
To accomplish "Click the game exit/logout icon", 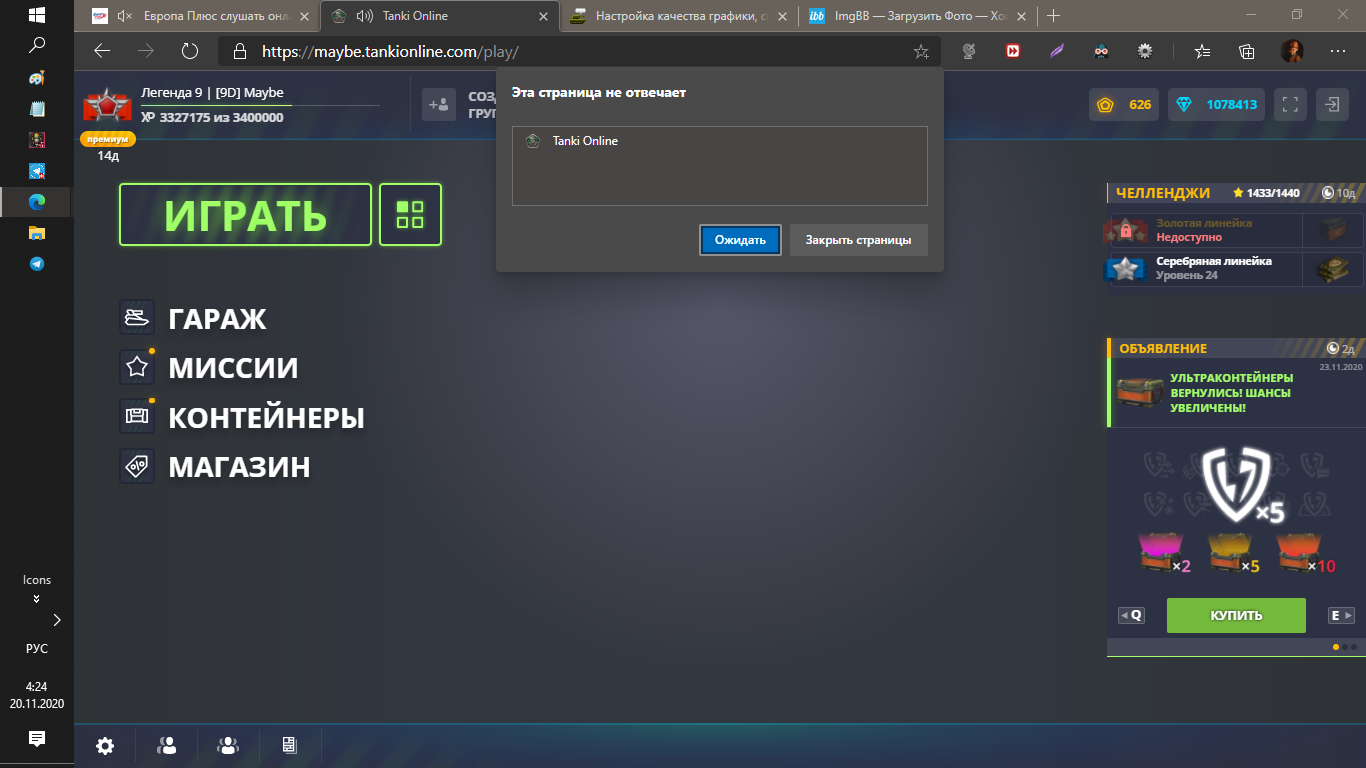I will [x=1333, y=104].
